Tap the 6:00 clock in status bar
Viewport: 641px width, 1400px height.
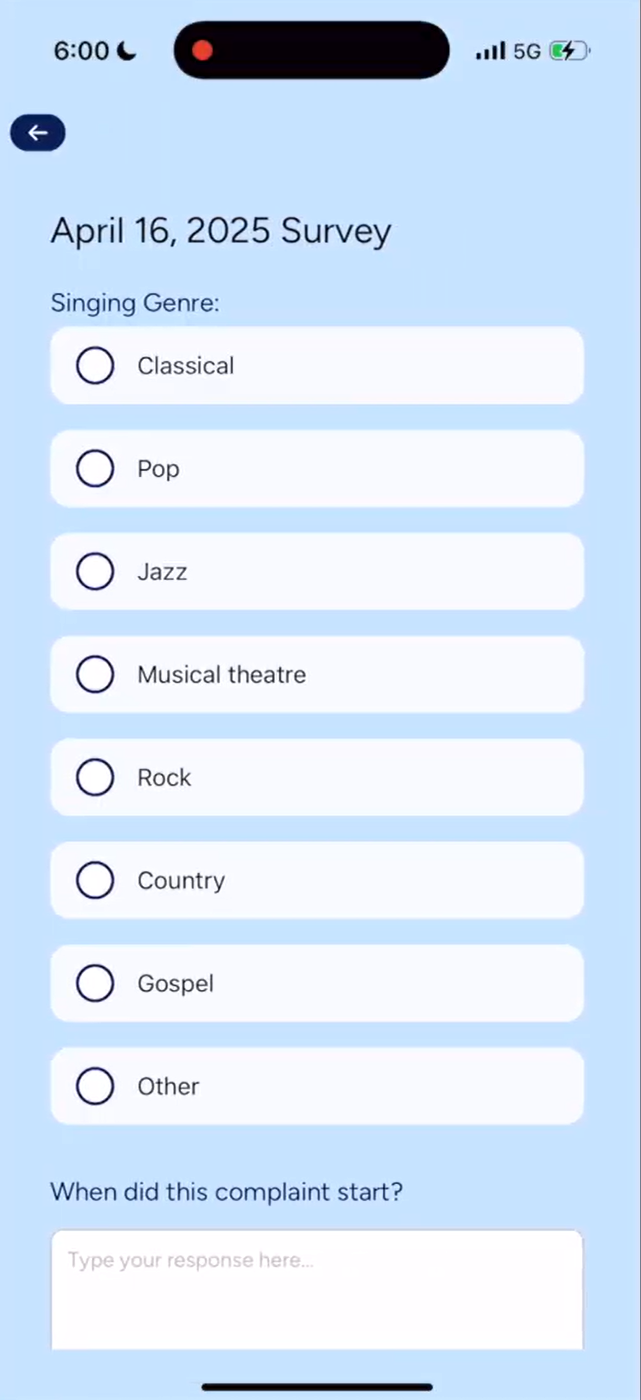(81, 51)
